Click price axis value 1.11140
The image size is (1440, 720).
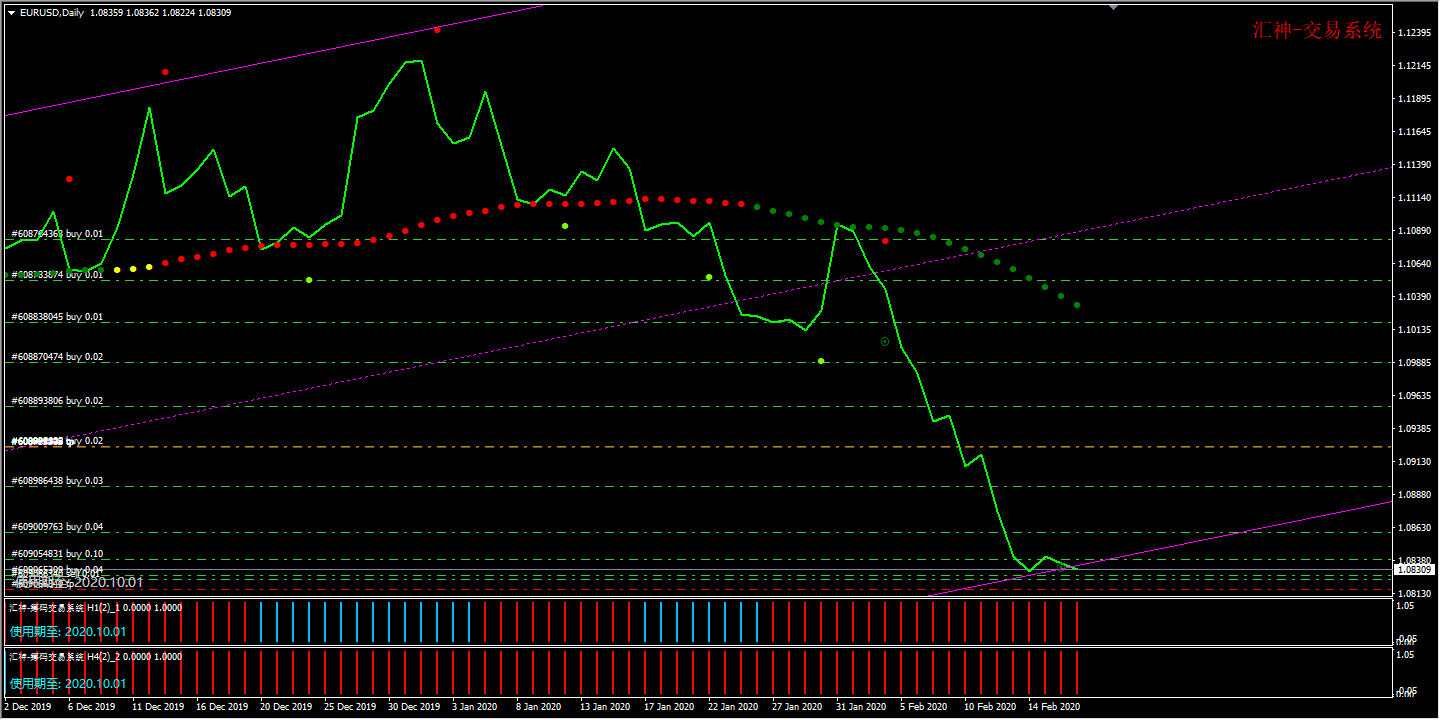coord(1414,198)
